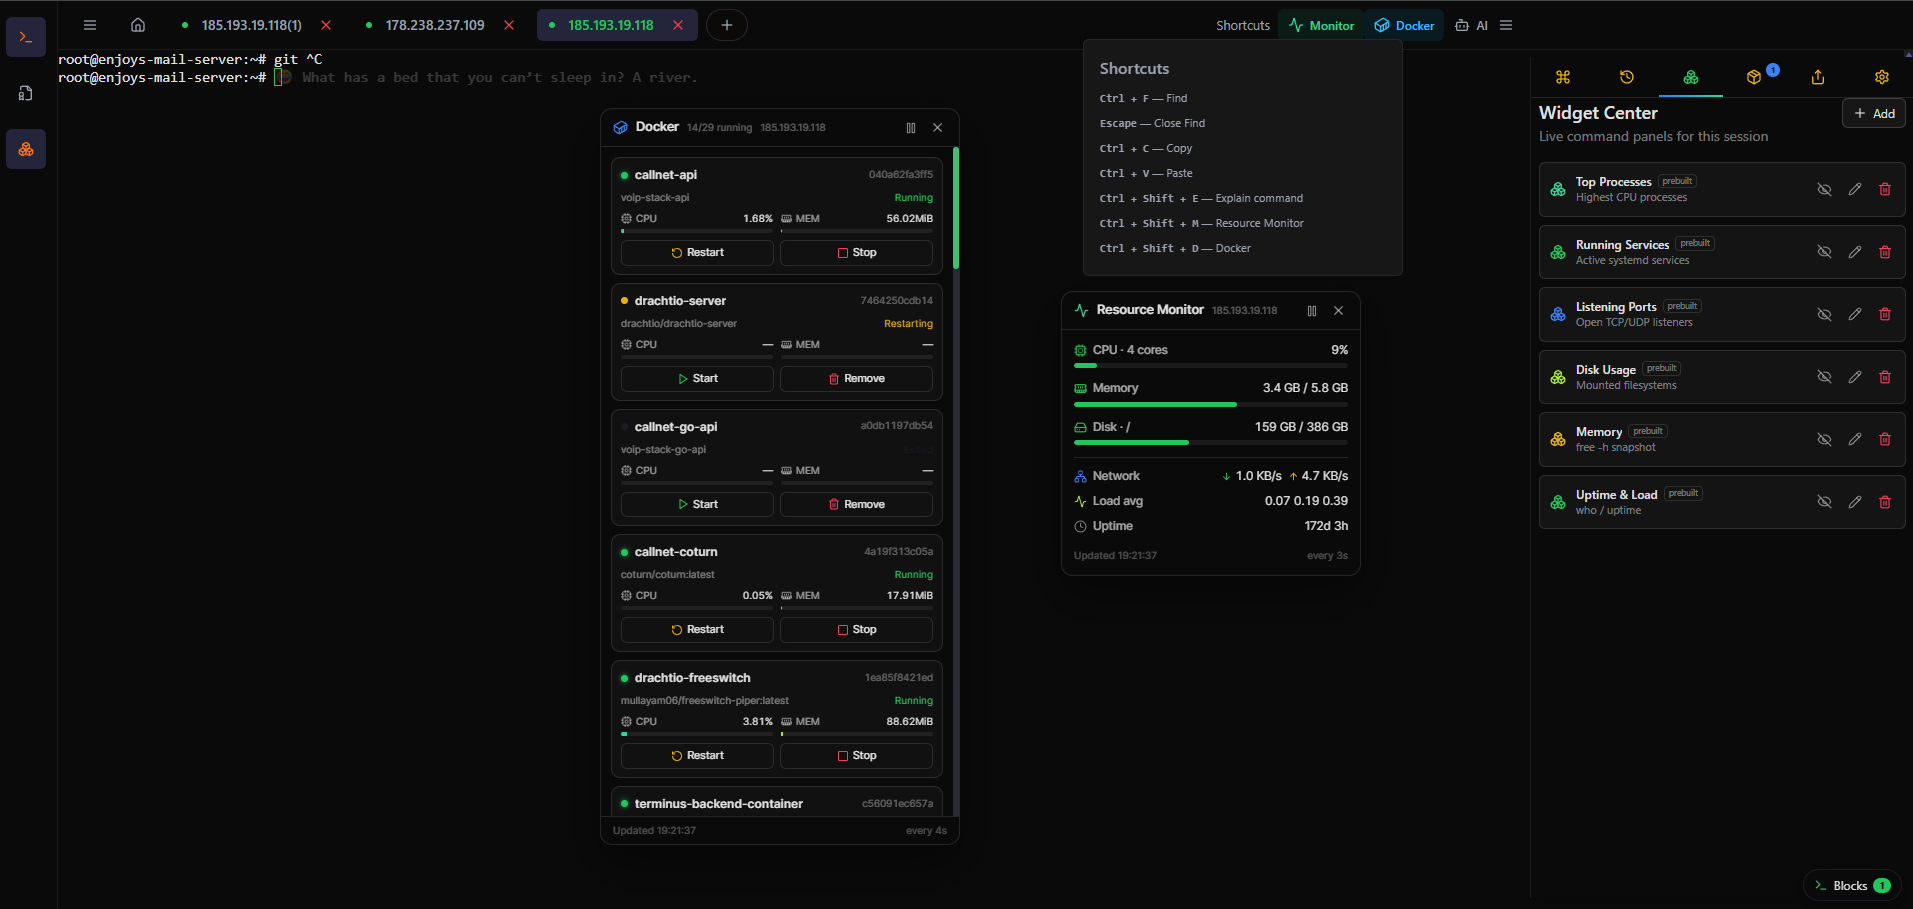This screenshot has width=1913, height=909.
Task: Open the terminal view in left sidebar
Action: pos(26,37)
